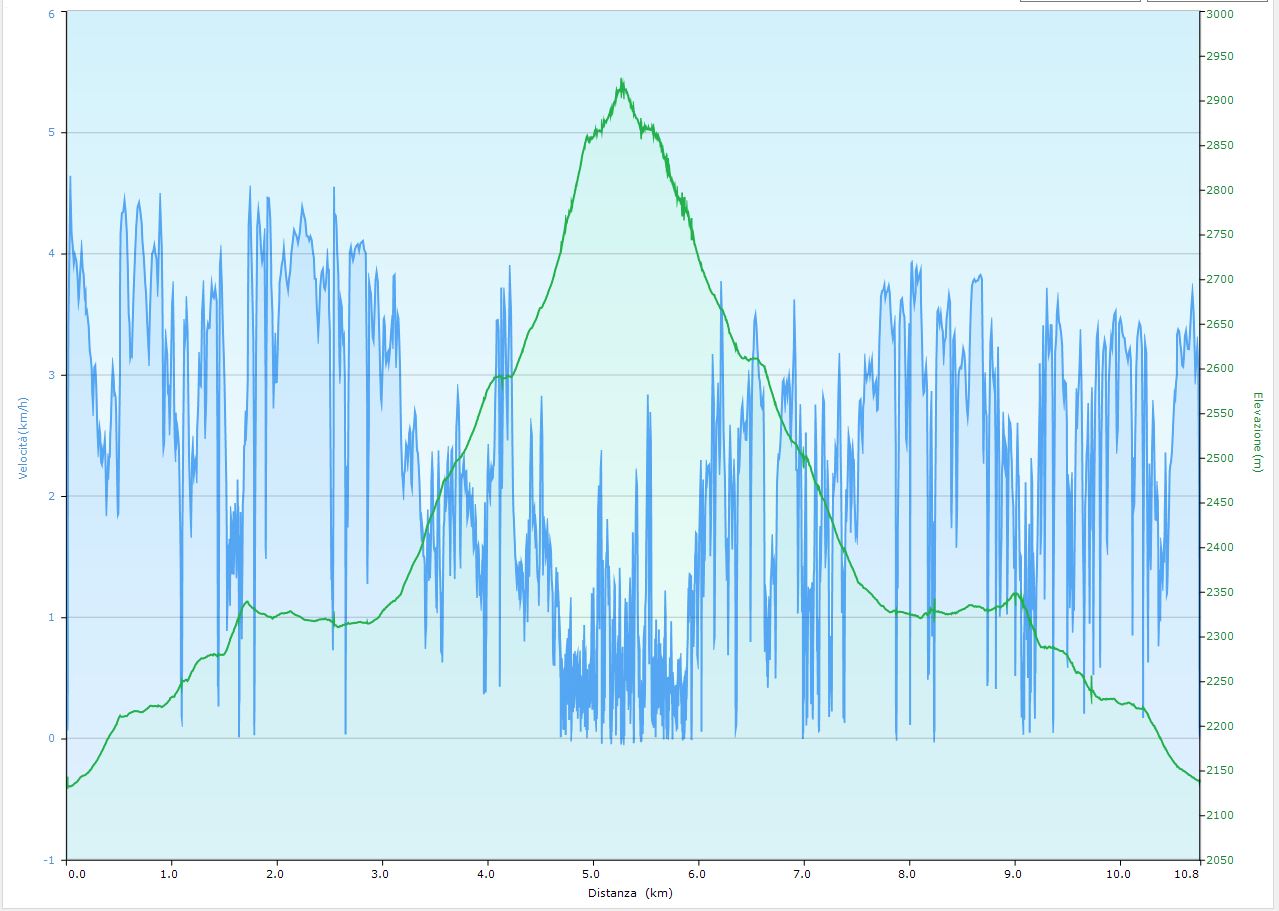The width and height of the screenshot is (1279, 911).
Task: Click the blue speed spike at route start
Action: pyautogui.click(x=70, y=178)
